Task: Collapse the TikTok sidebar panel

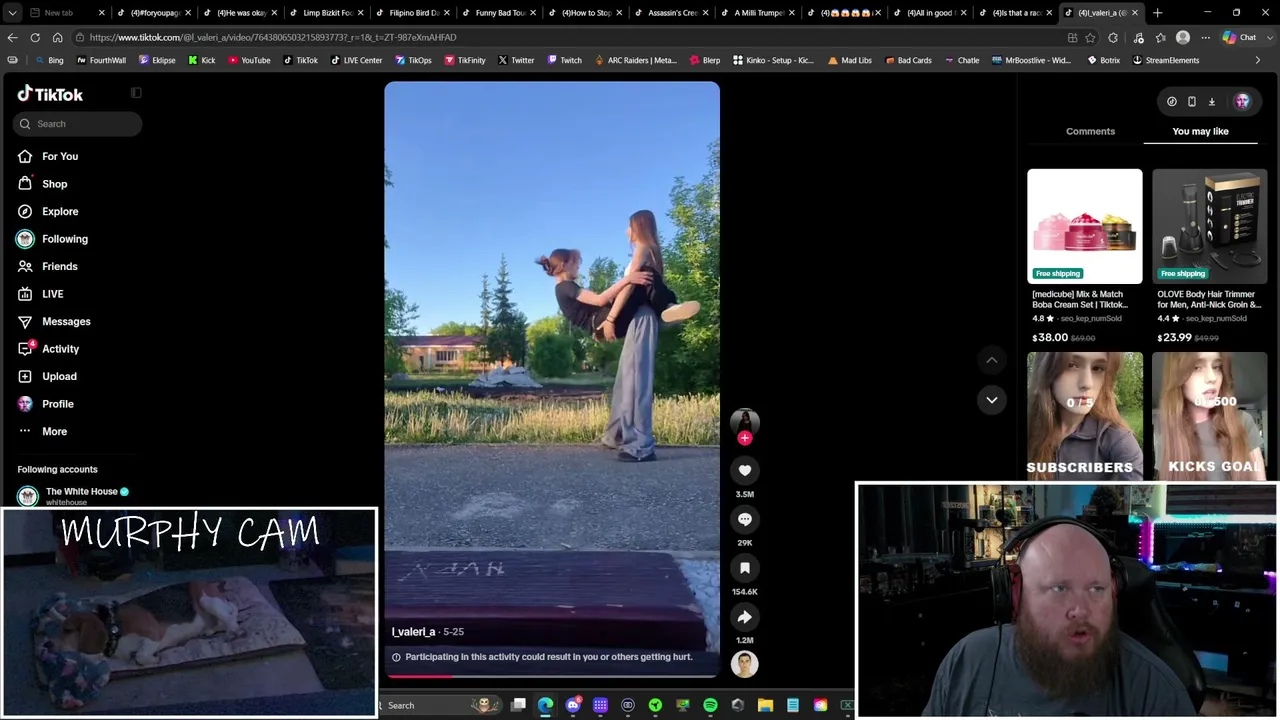Action: coord(136,93)
